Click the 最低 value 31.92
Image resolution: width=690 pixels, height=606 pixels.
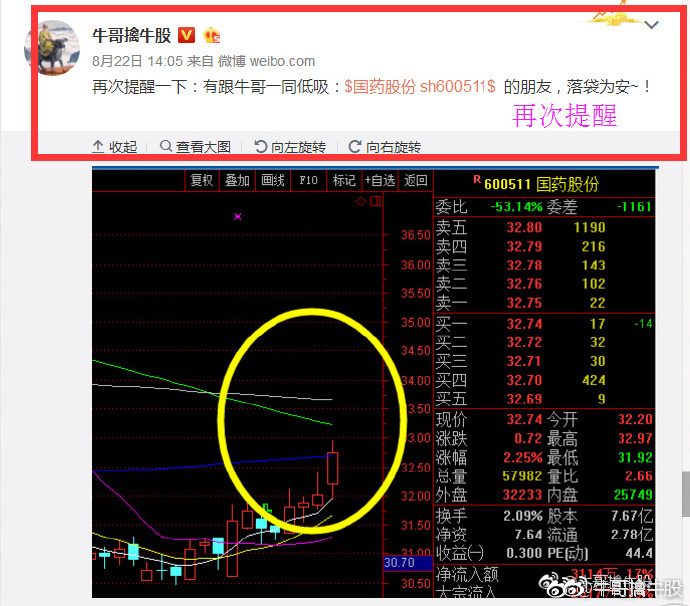click(635, 458)
